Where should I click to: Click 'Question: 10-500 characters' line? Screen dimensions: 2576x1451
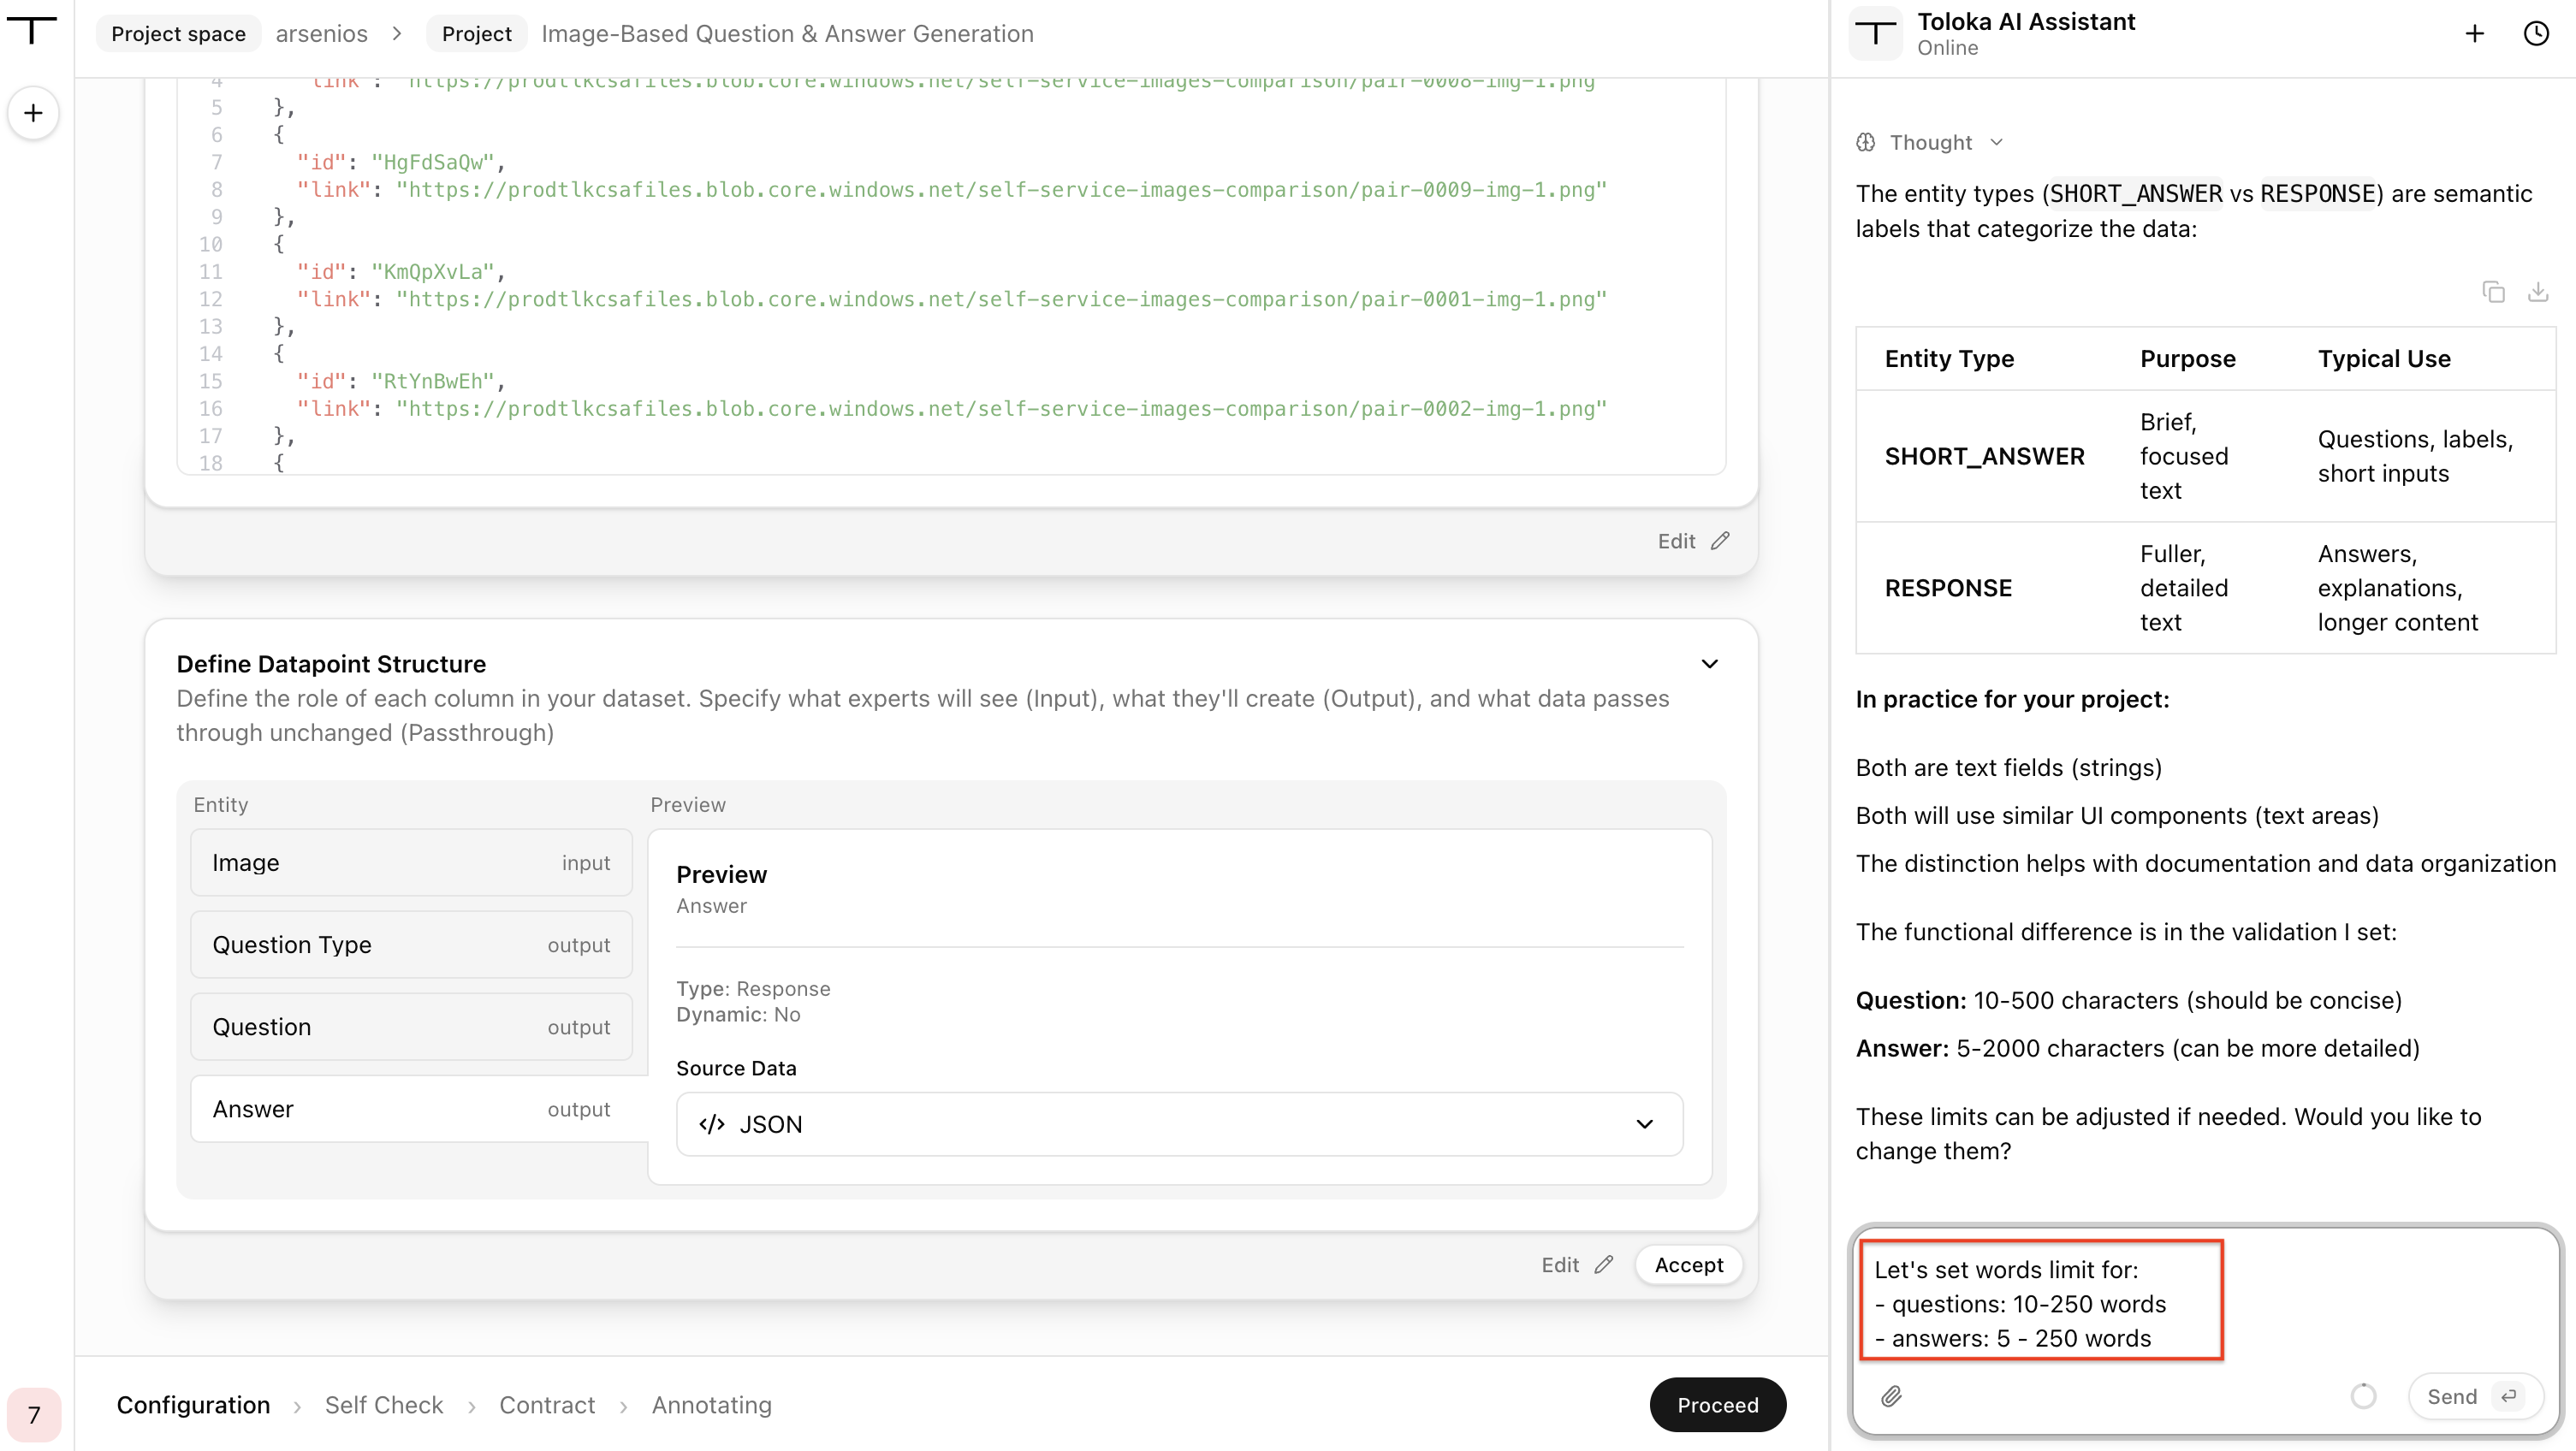coord(2128,1000)
